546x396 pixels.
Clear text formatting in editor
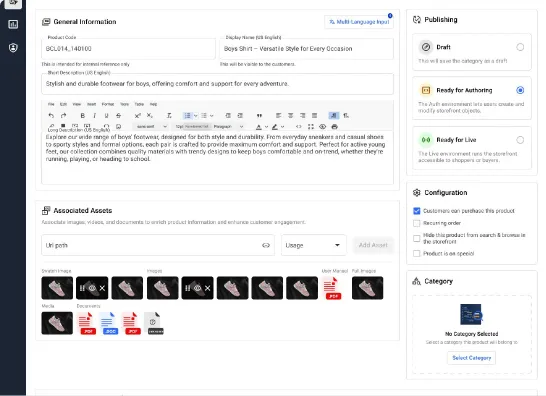(169, 116)
